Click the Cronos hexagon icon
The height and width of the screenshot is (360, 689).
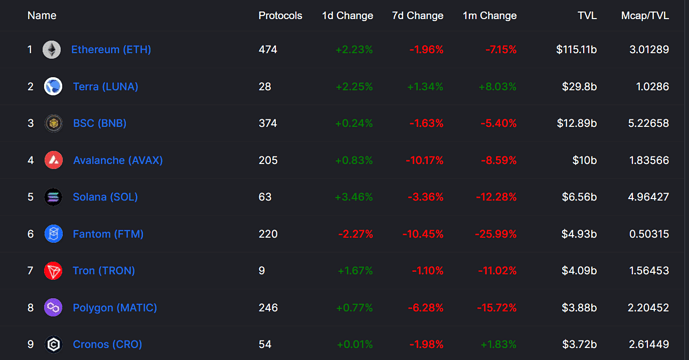click(53, 345)
